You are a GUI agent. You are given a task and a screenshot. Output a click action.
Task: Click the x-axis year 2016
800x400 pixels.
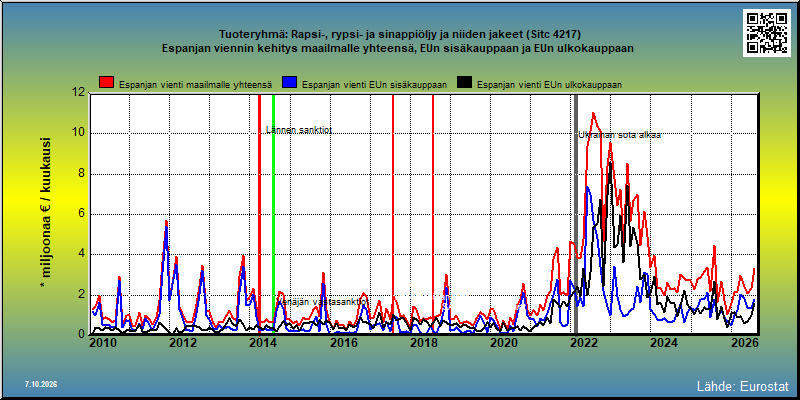[x=343, y=343]
